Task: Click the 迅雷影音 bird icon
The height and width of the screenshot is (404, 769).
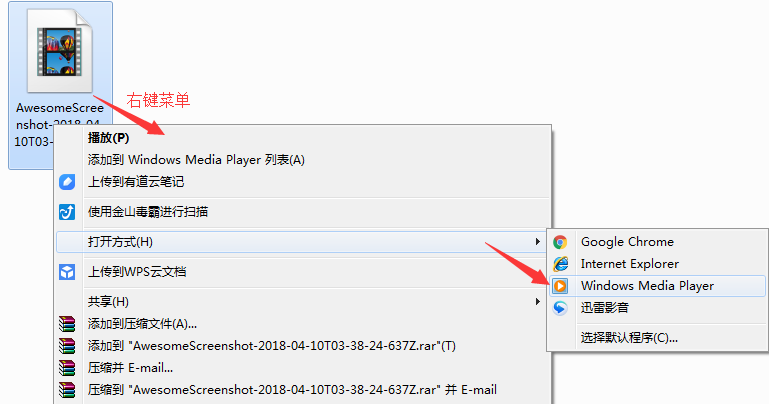Action: click(x=560, y=308)
